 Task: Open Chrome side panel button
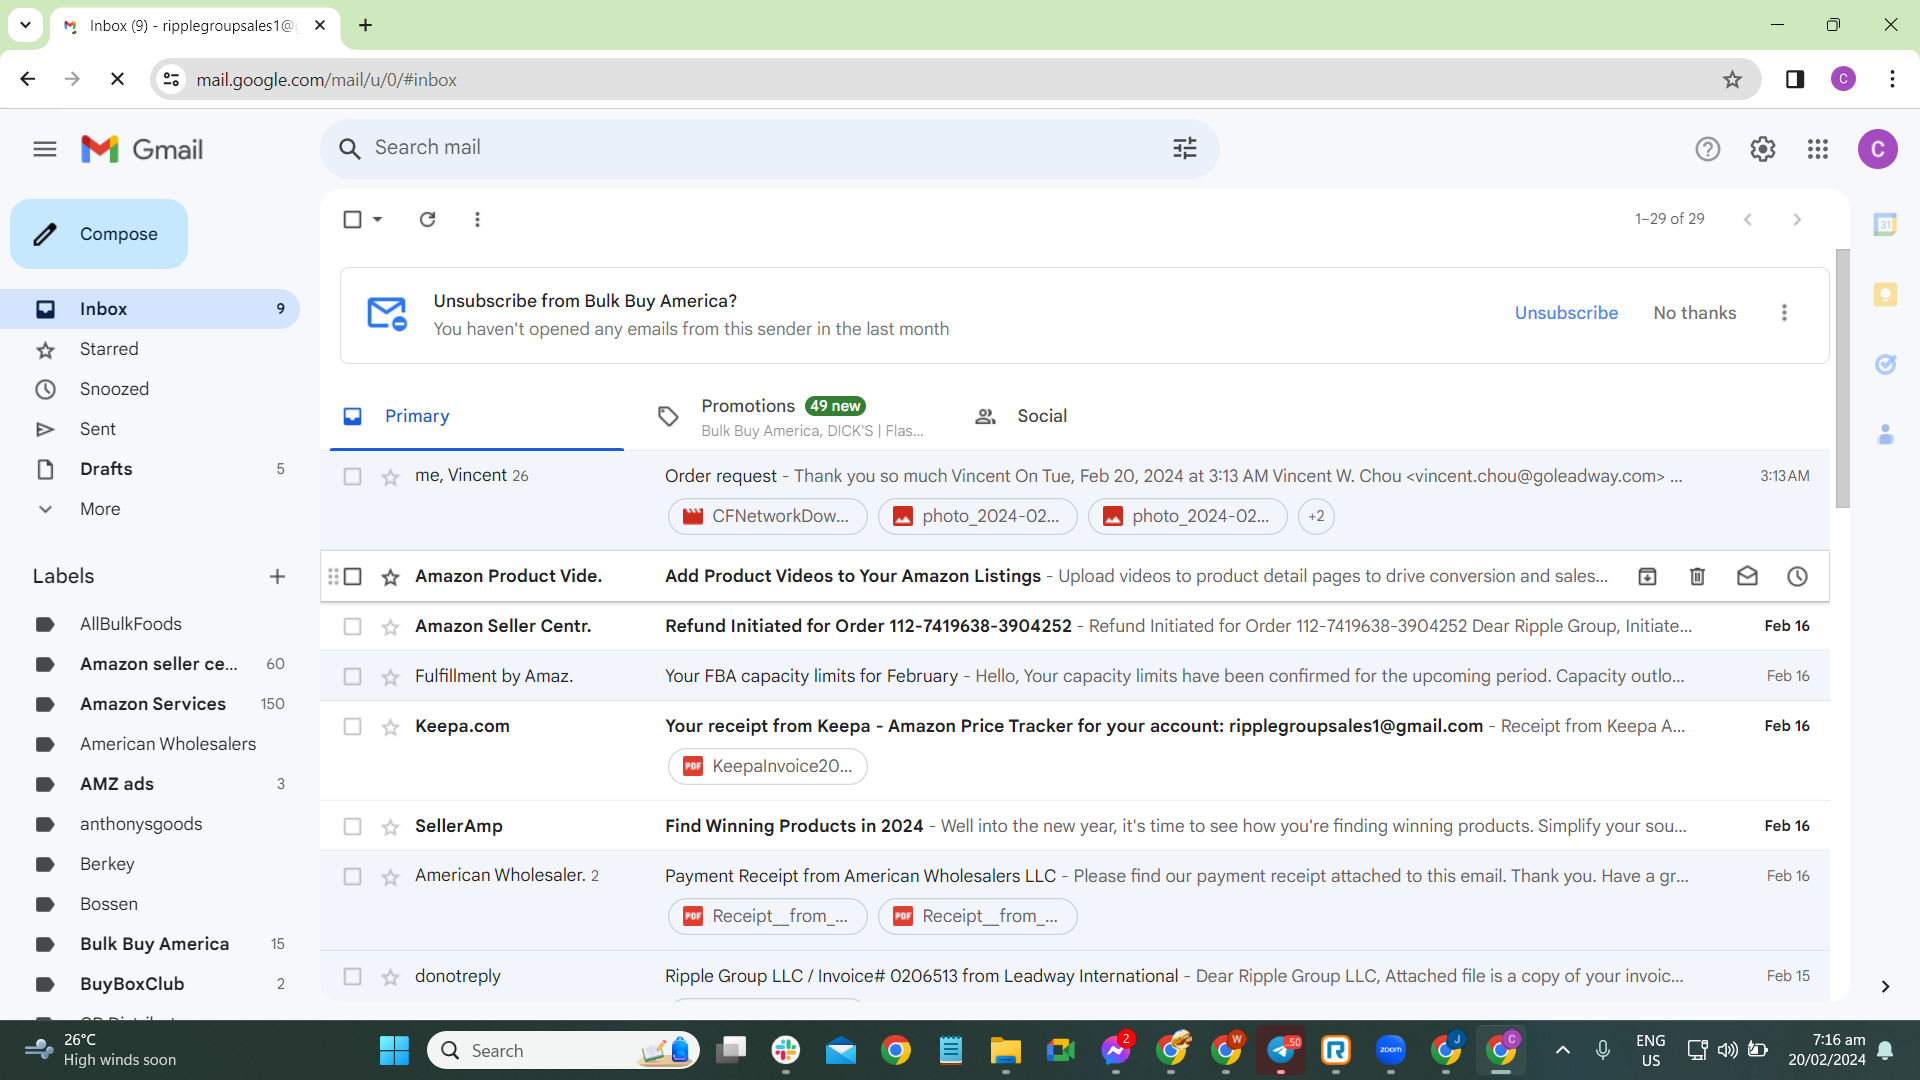[x=1795, y=79]
